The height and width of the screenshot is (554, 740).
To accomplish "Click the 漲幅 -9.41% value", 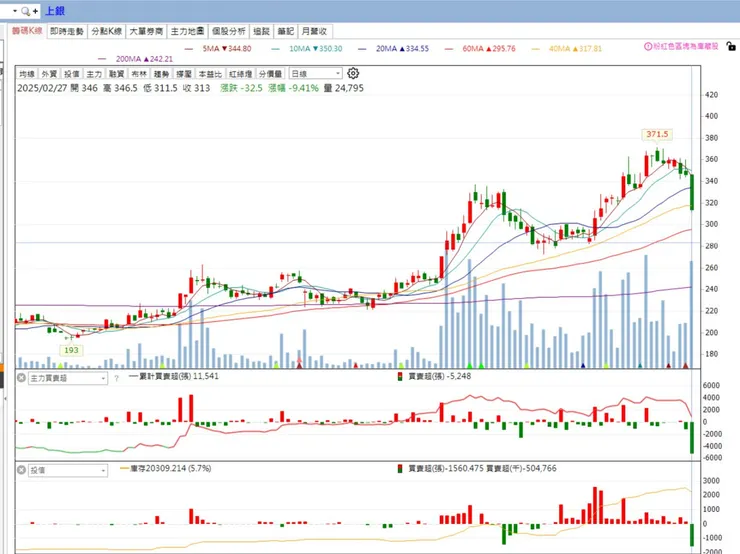I will tap(294, 88).
